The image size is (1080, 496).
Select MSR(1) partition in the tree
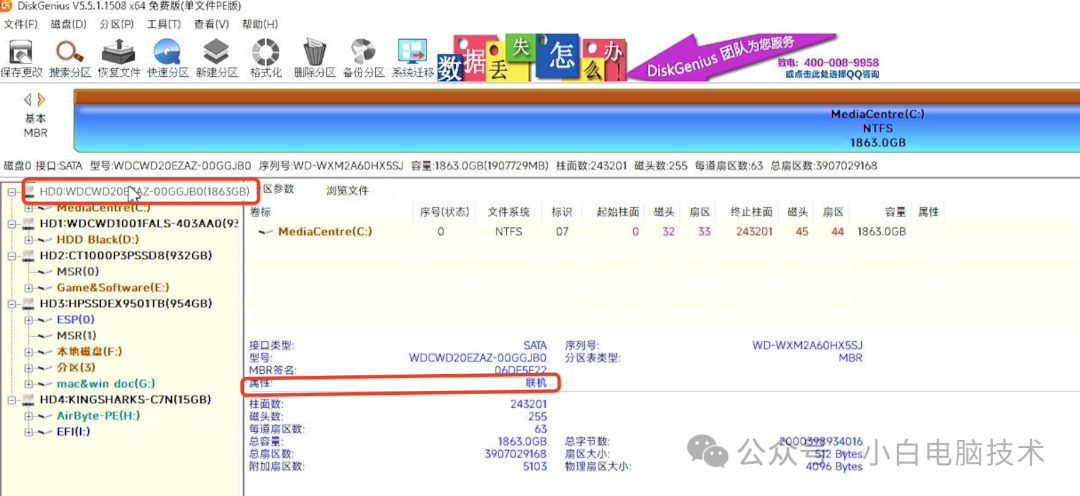coord(76,335)
